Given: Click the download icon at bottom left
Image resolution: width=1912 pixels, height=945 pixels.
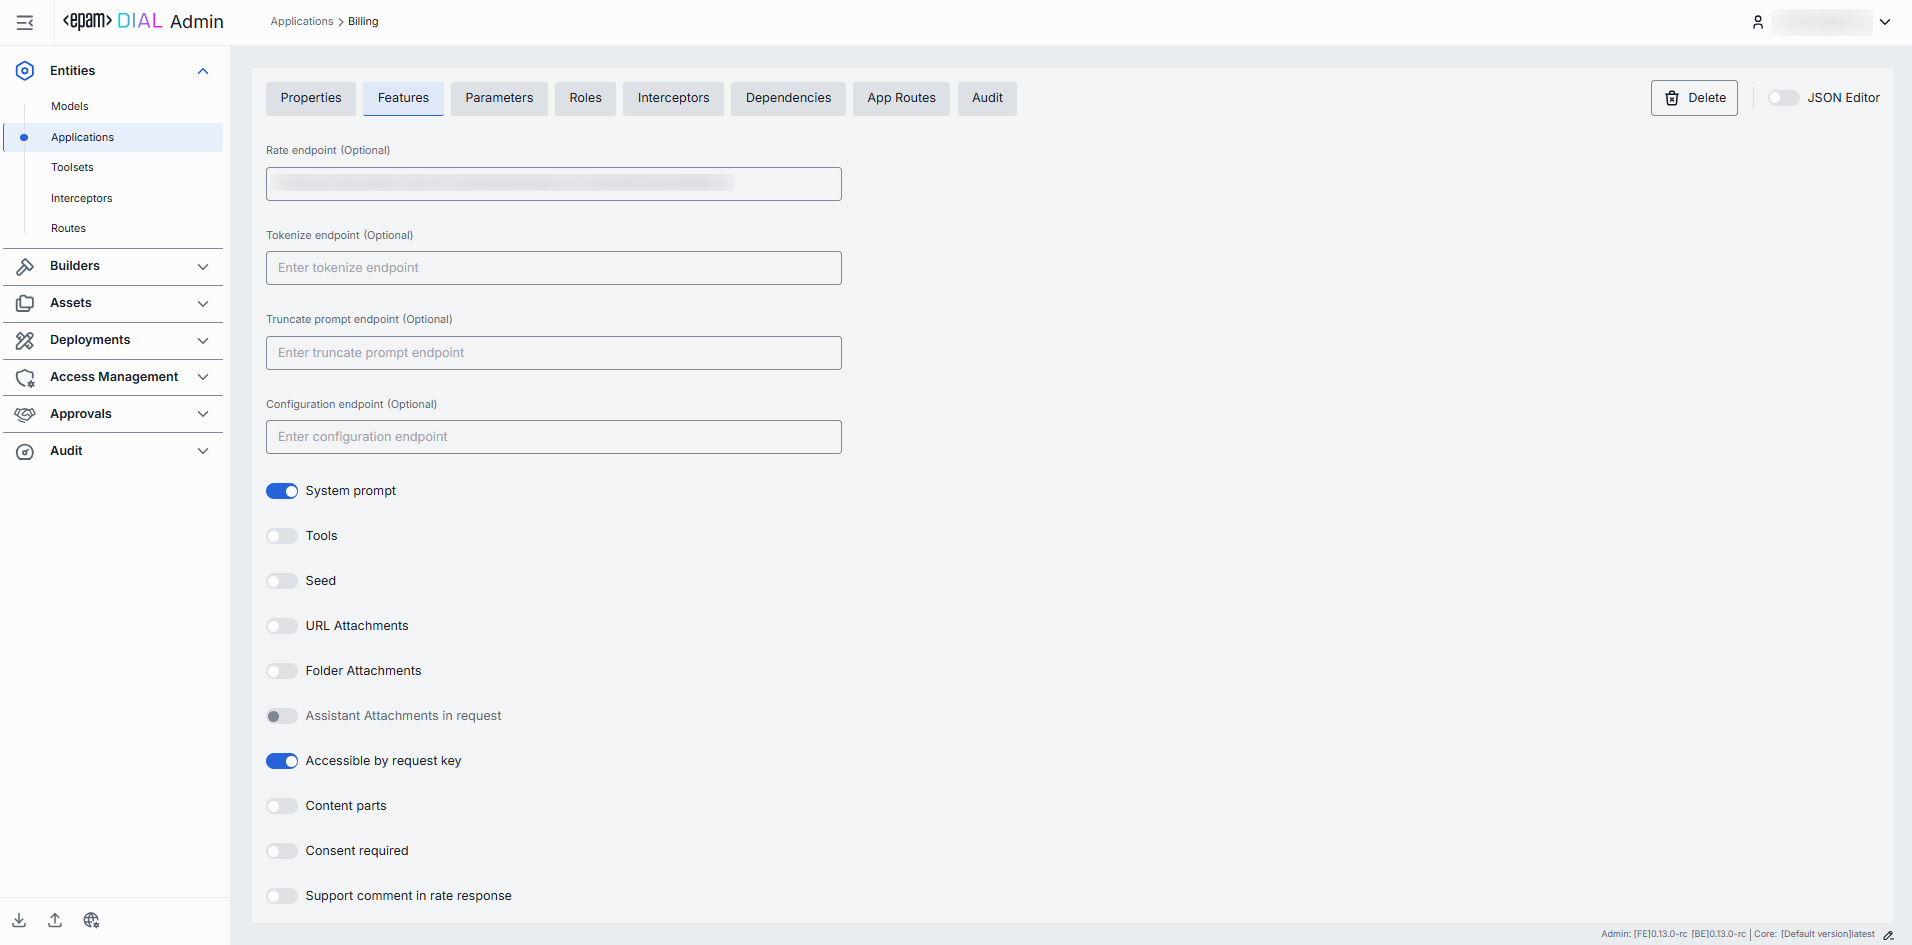Looking at the screenshot, I should 19,920.
